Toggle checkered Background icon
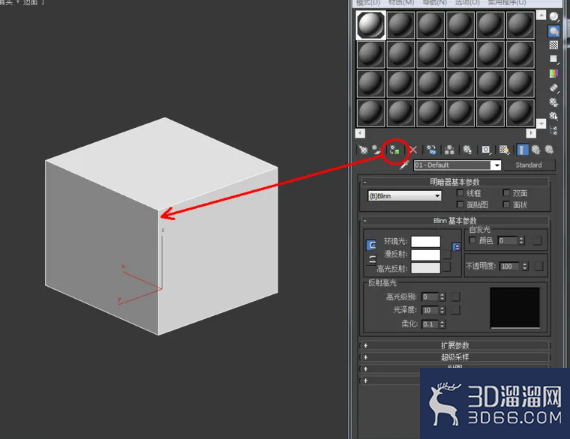This screenshot has height=439, width=570. 554,45
